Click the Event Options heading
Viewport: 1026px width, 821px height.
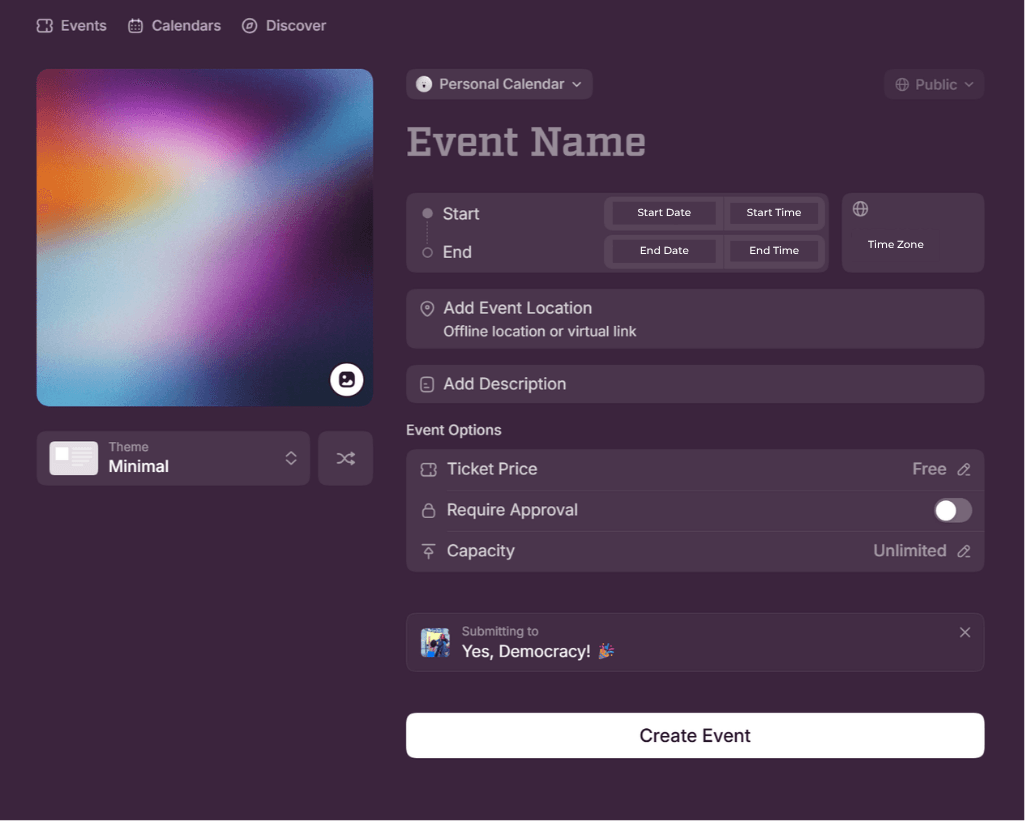[x=453, y=430]
